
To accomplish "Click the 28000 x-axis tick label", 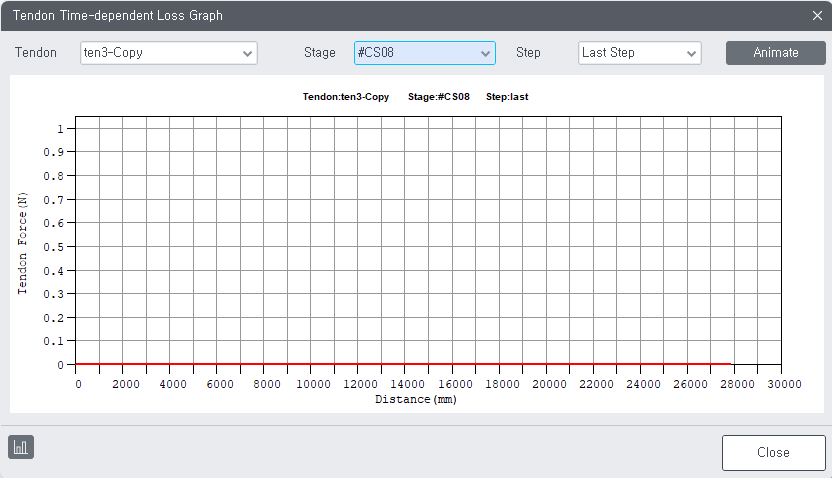I will [737, 384].
